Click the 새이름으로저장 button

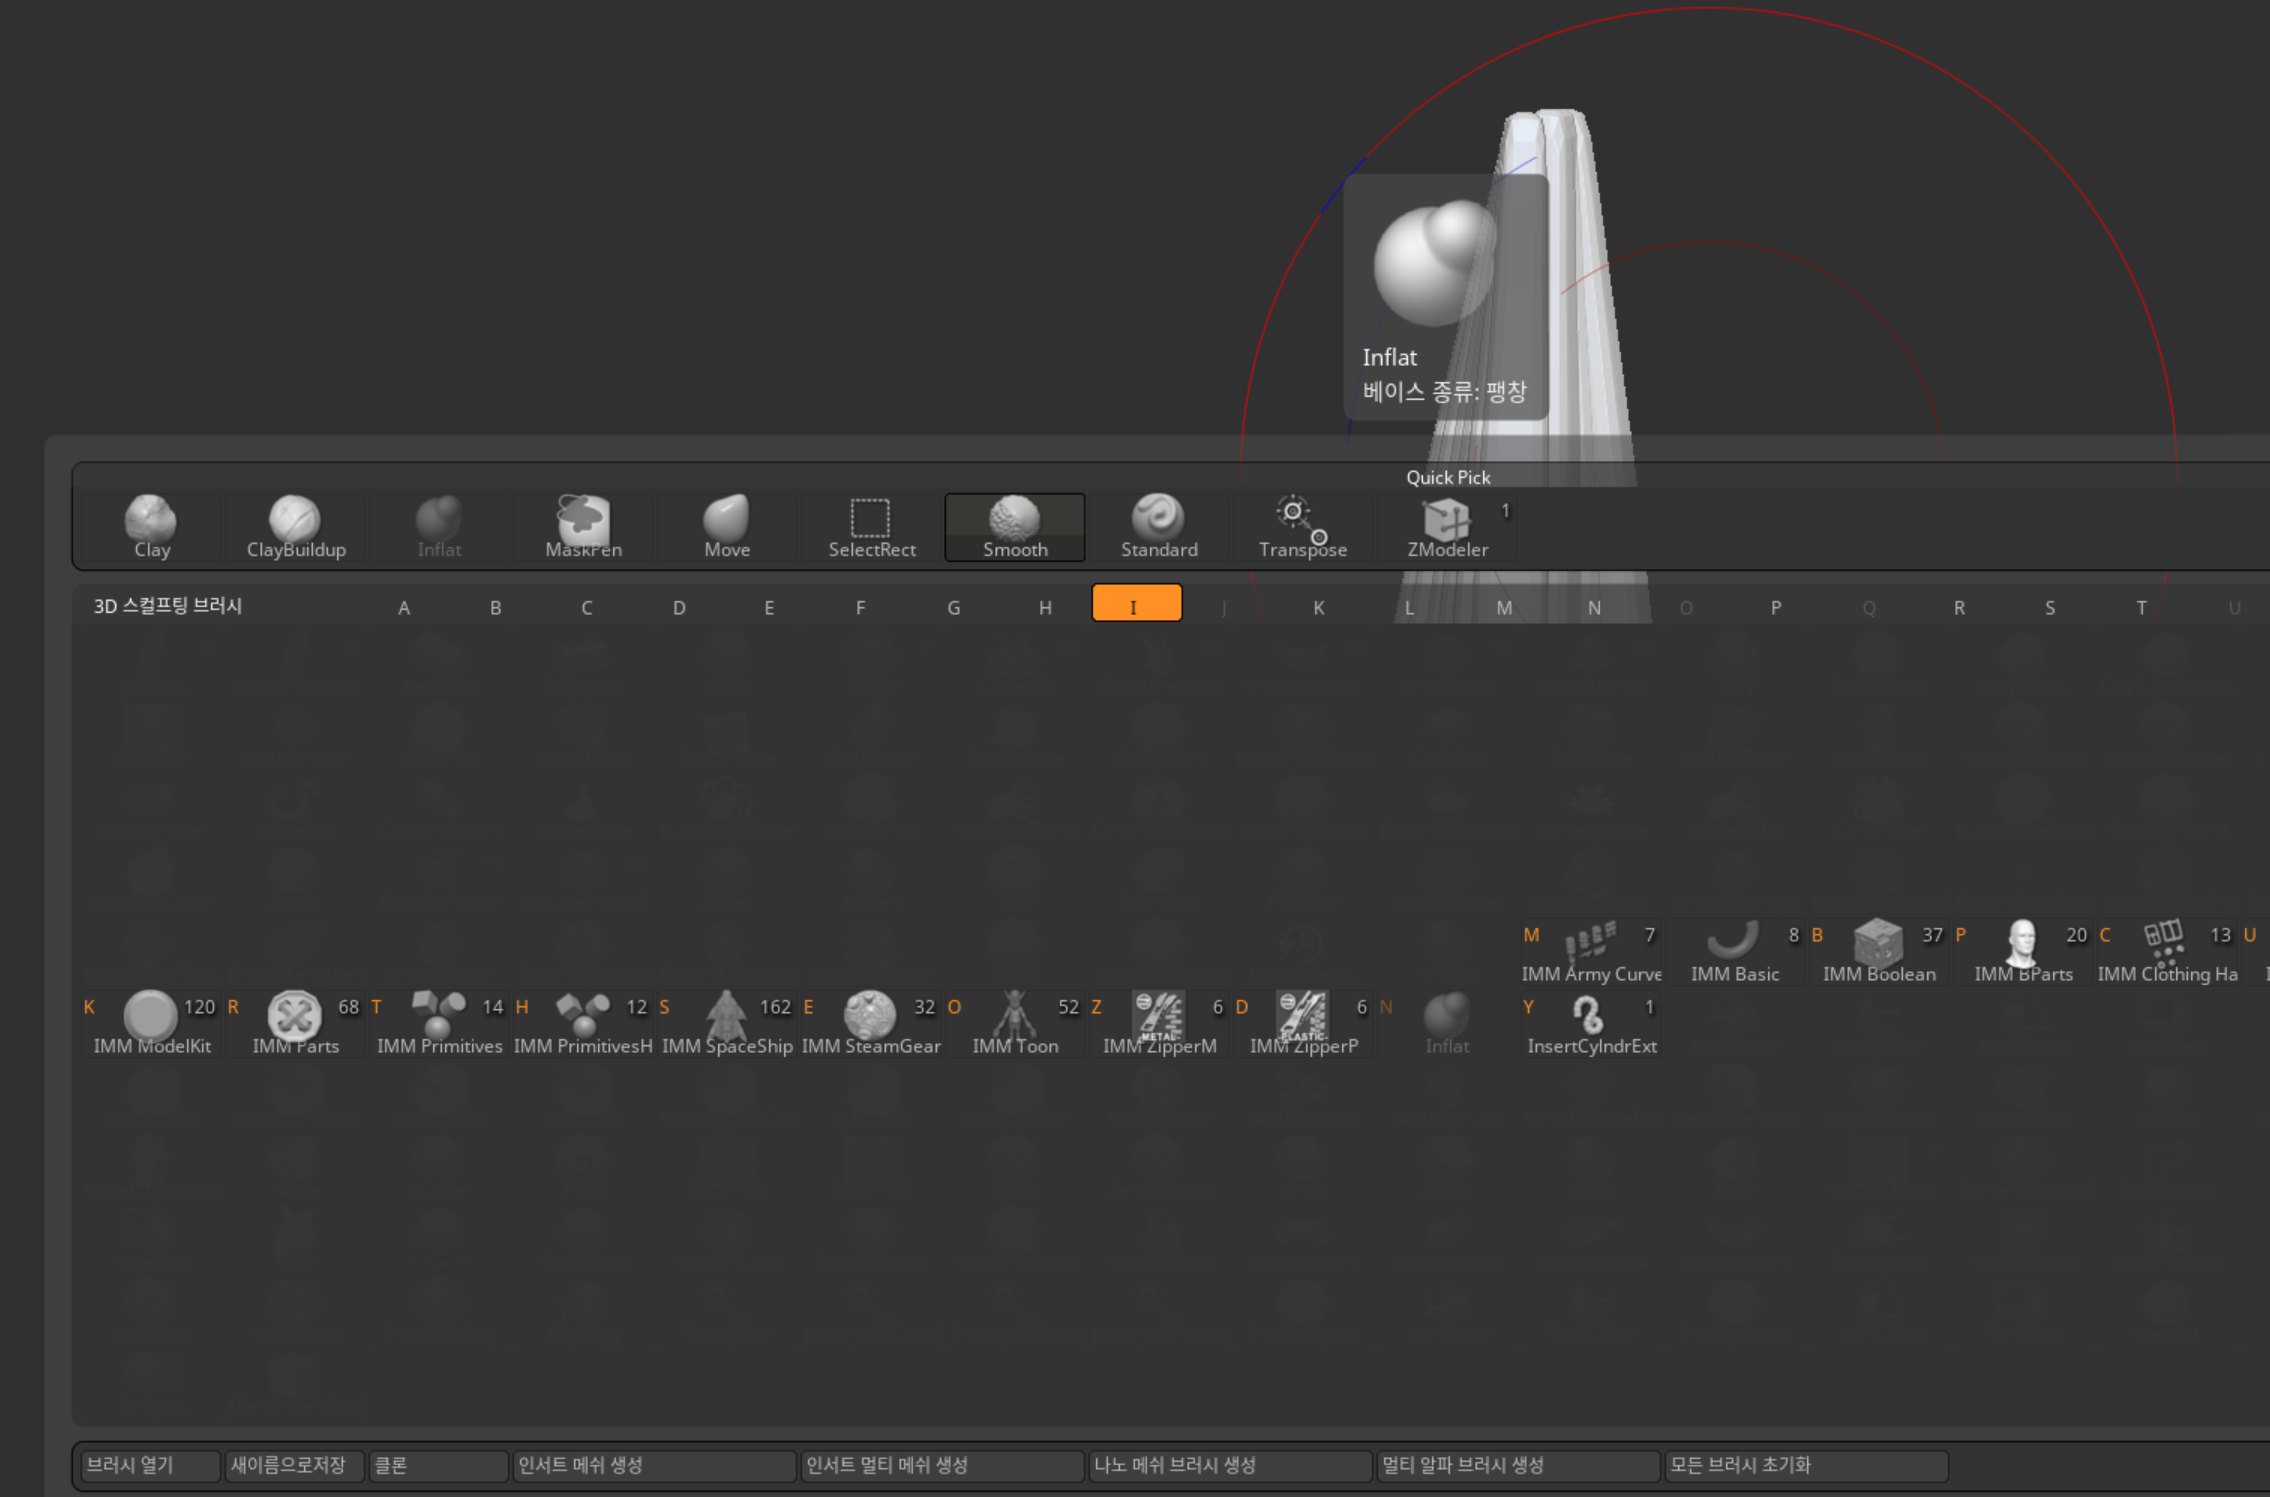pos(293,1465)
